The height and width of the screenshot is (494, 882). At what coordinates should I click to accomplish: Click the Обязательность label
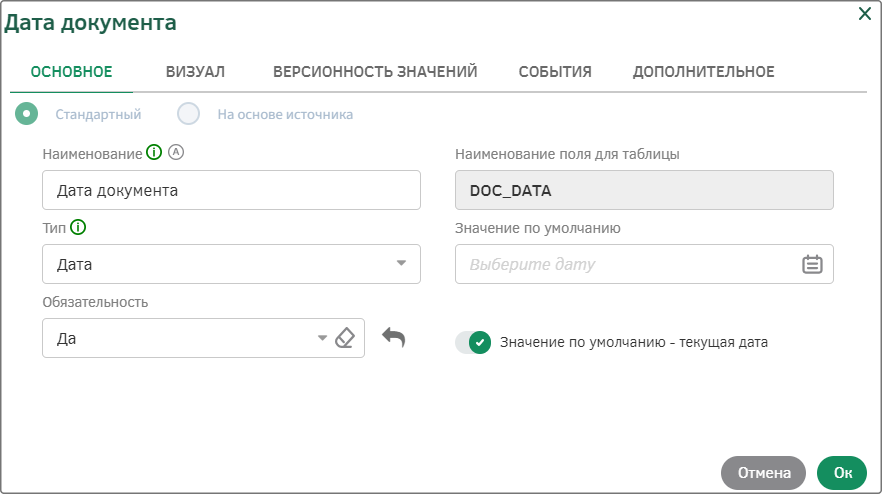point(95,302)
